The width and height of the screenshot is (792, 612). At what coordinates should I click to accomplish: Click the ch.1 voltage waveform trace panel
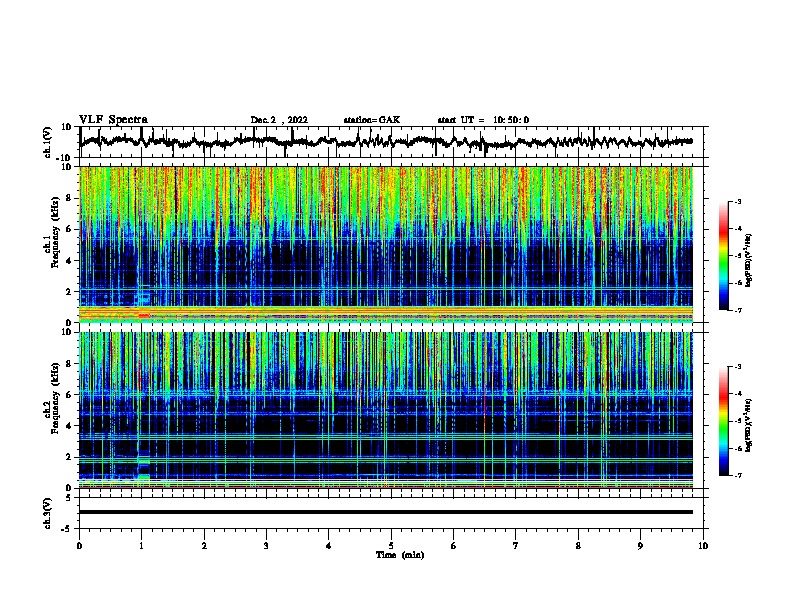[x=393, y=142]
